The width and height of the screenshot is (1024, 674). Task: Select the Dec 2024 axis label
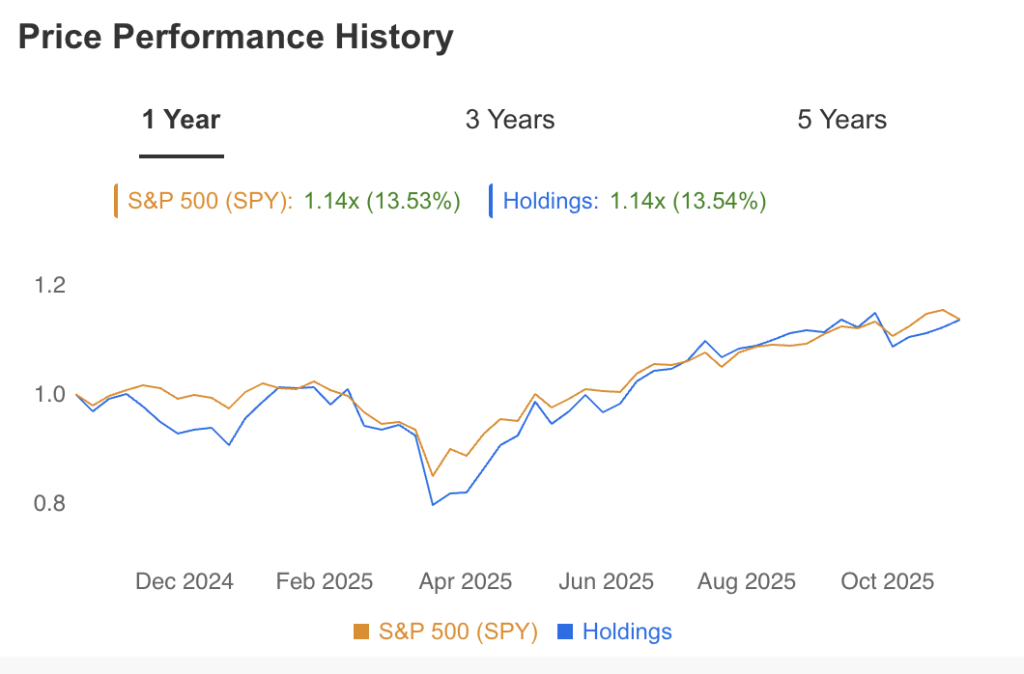[184, 581]
